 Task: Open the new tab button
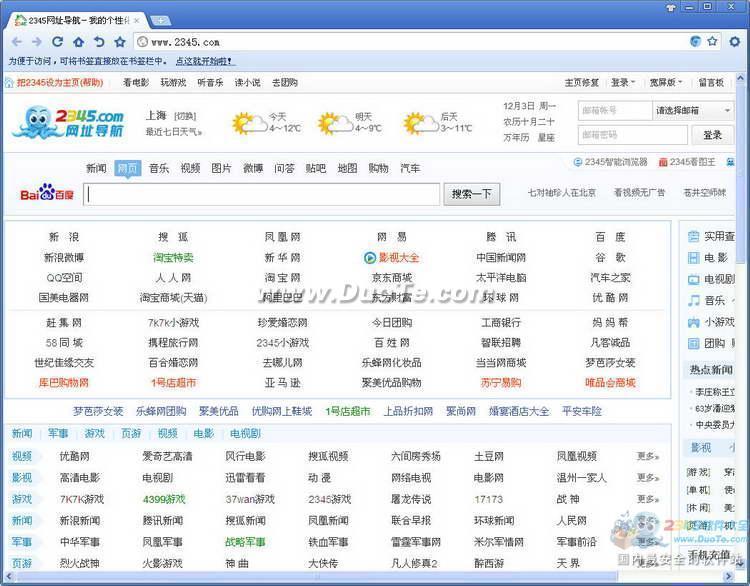(x=160, y=20)
